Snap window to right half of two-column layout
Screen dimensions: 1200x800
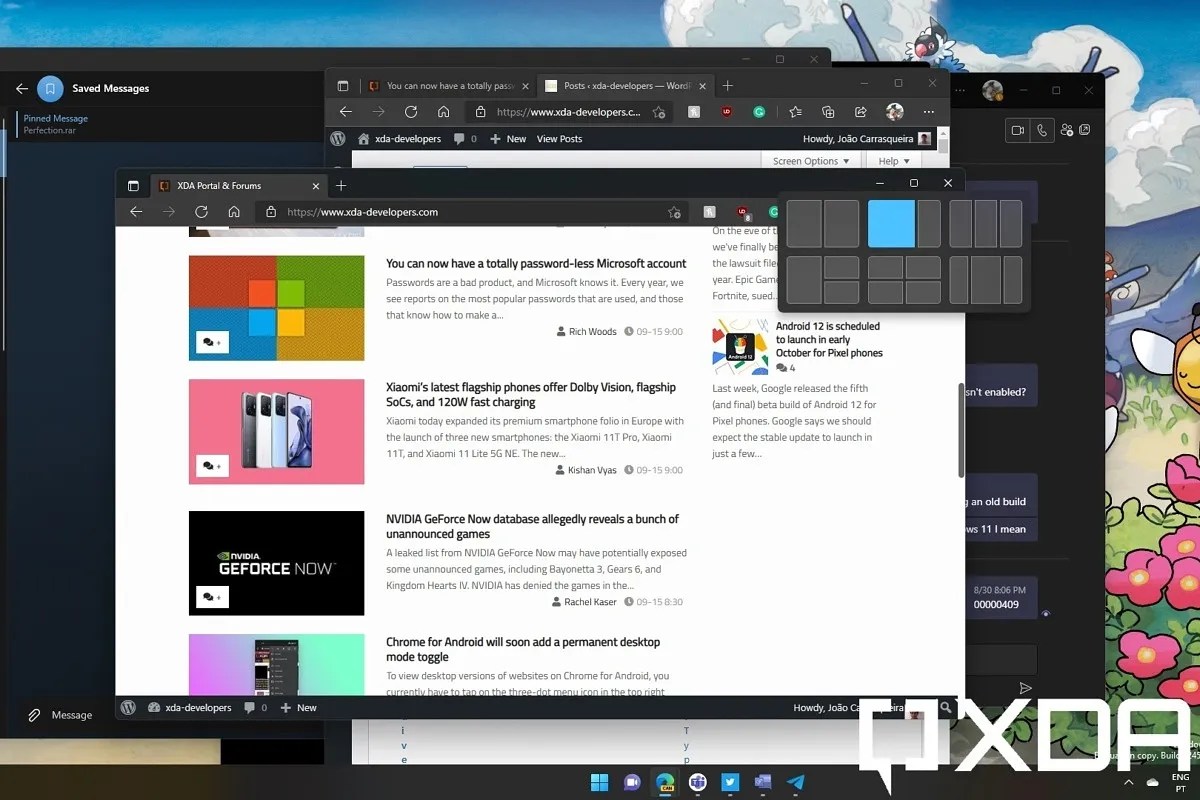pos(842,223)
